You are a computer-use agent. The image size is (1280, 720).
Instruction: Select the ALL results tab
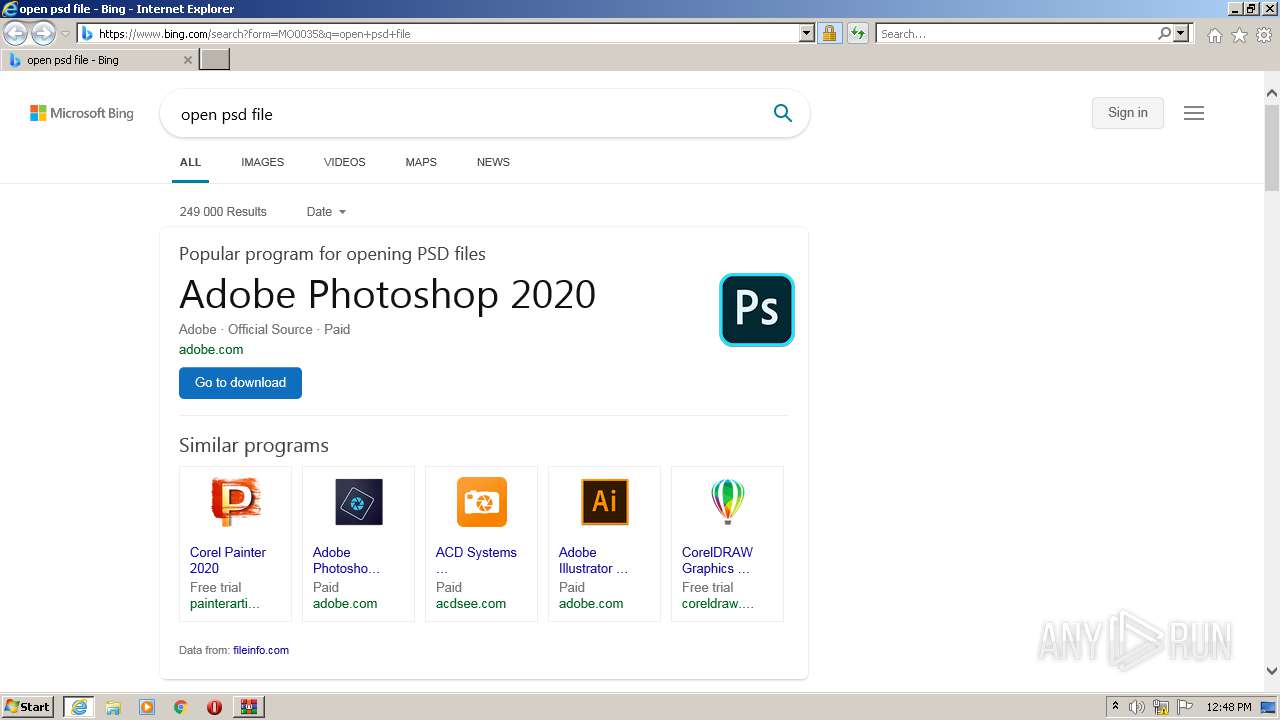click(x=190, y=162)
